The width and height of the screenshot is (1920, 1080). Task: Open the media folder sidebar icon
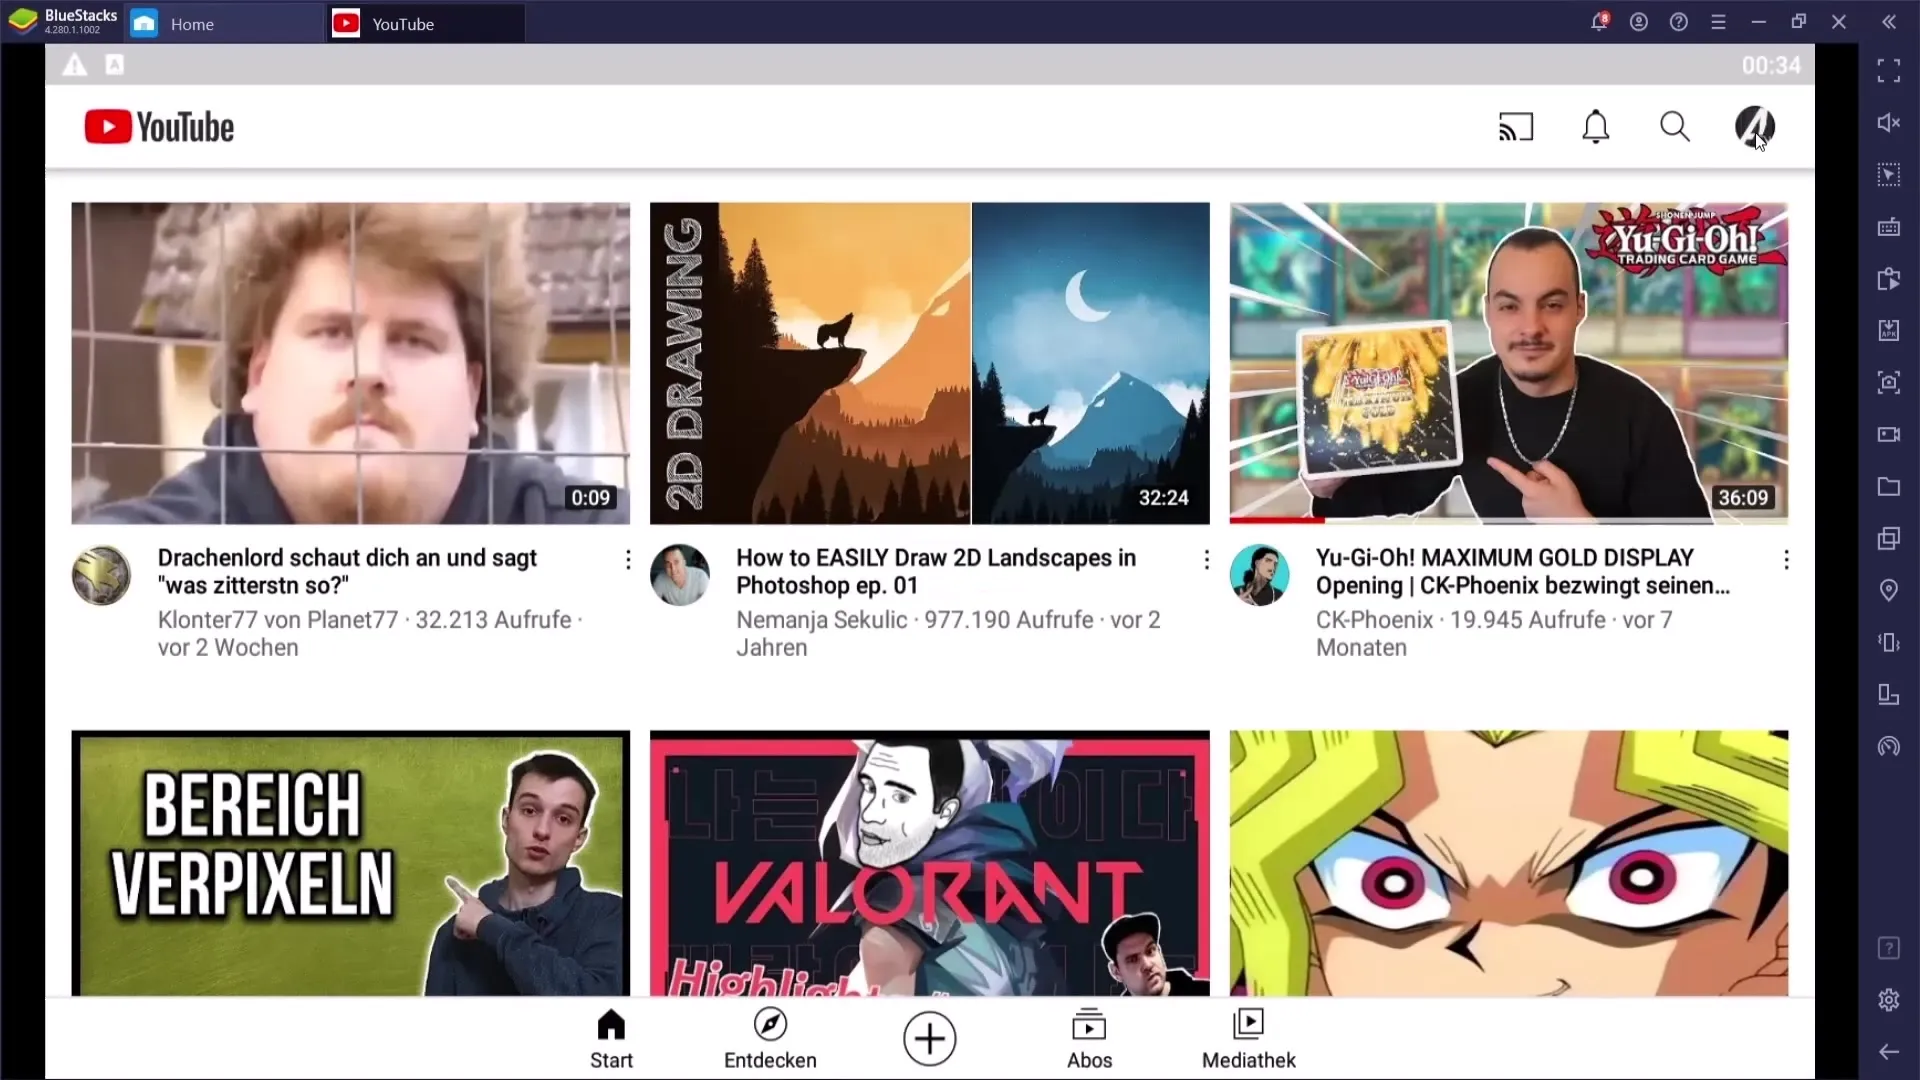pos(1889,487)
